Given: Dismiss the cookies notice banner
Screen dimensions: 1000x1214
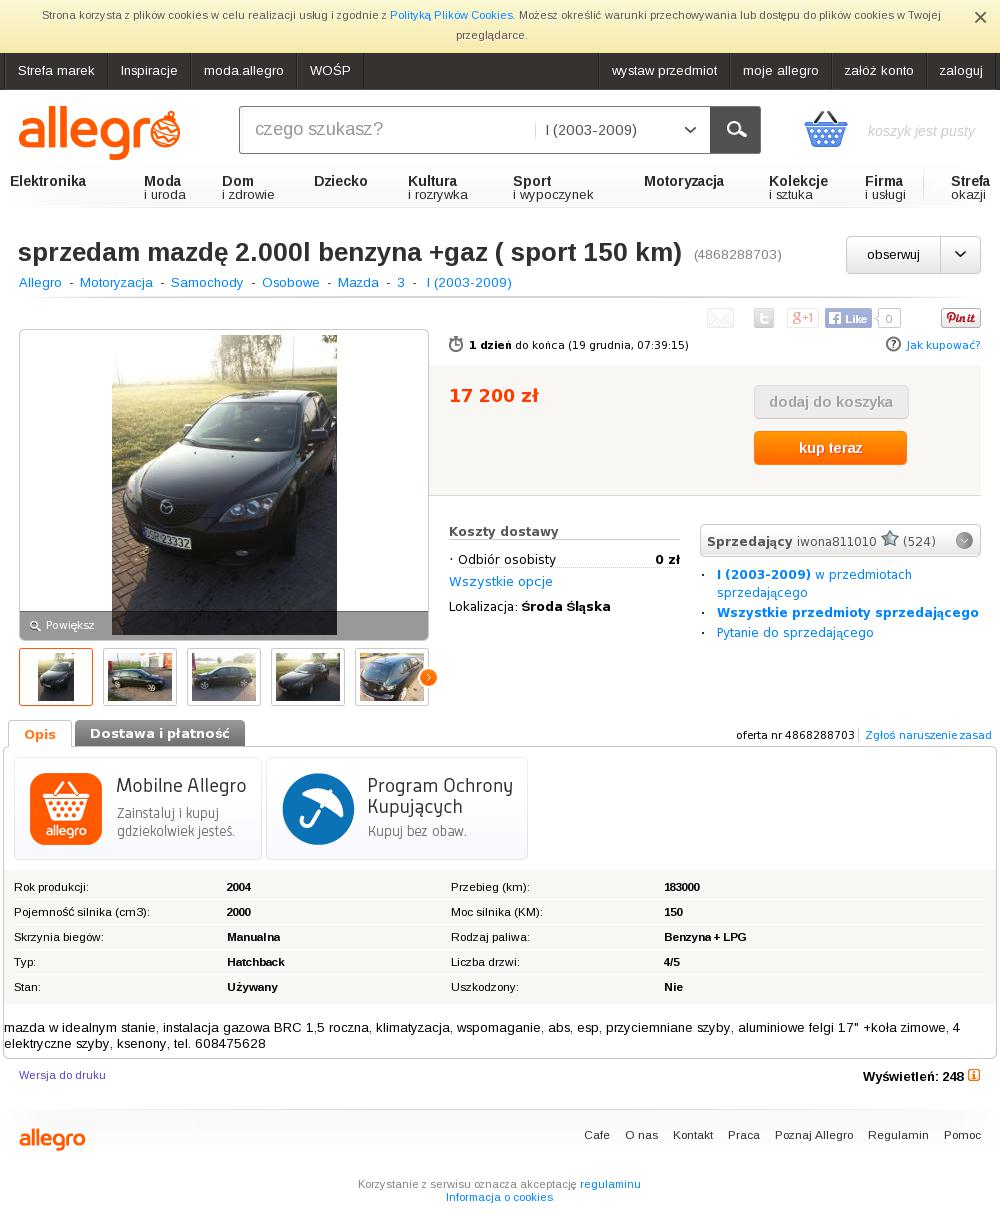Looking at the screenshot, I should click(980, 17).
